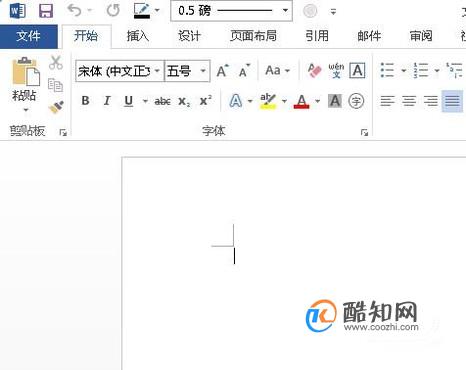This screenshot has height=370, width=466.
Task: Switch to the 插入 tab
Action: [x=138, y=36]
